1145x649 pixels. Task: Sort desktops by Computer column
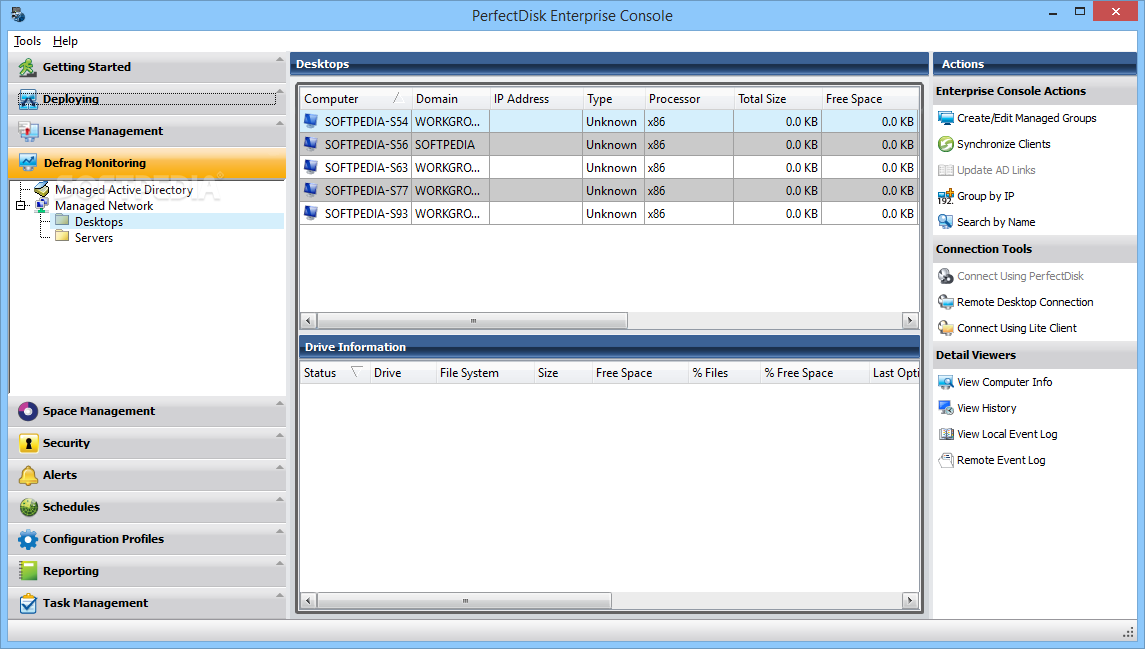point(355,99)
